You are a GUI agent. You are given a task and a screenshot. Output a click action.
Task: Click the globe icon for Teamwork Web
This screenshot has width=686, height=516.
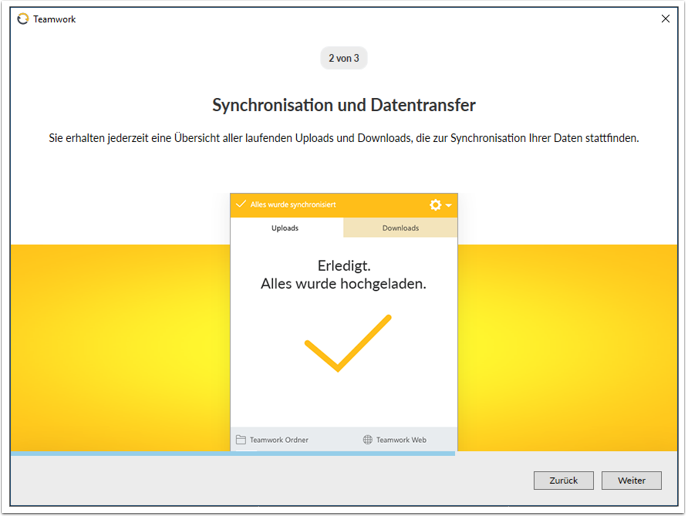click(368, 439)
